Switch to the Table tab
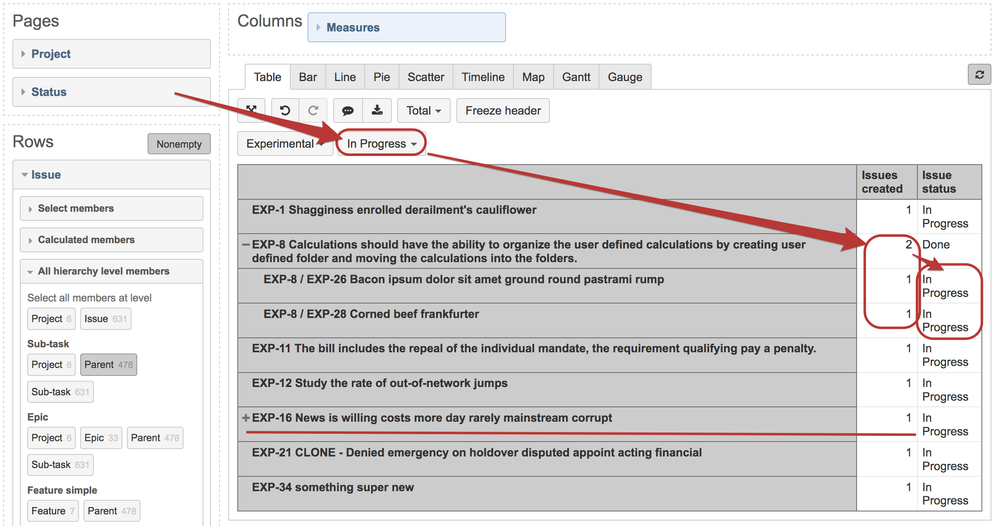Viewport: 998px width, 526px height. click(x=267, y=77)
